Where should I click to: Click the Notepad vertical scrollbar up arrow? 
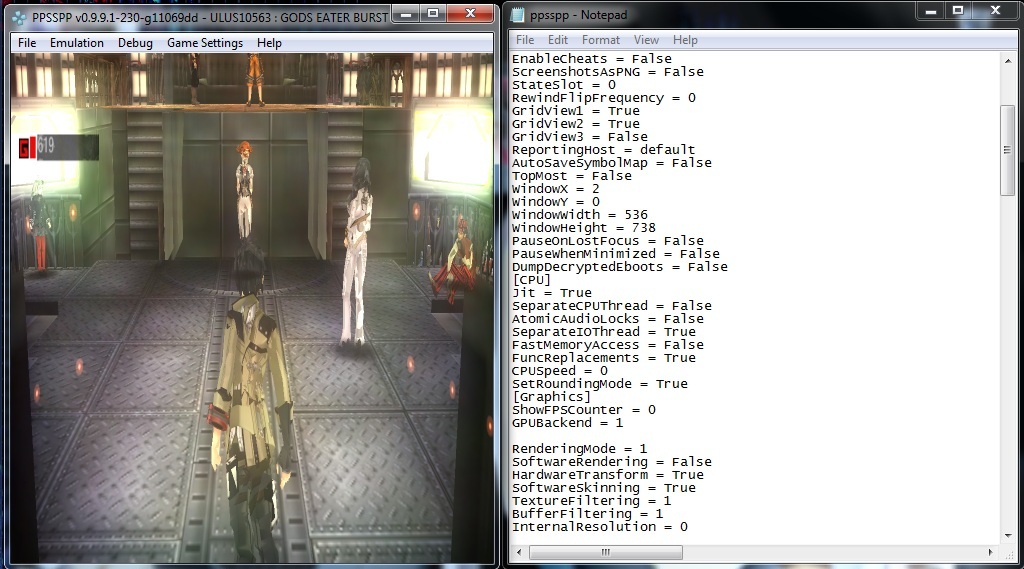(x=1008, y=60)
